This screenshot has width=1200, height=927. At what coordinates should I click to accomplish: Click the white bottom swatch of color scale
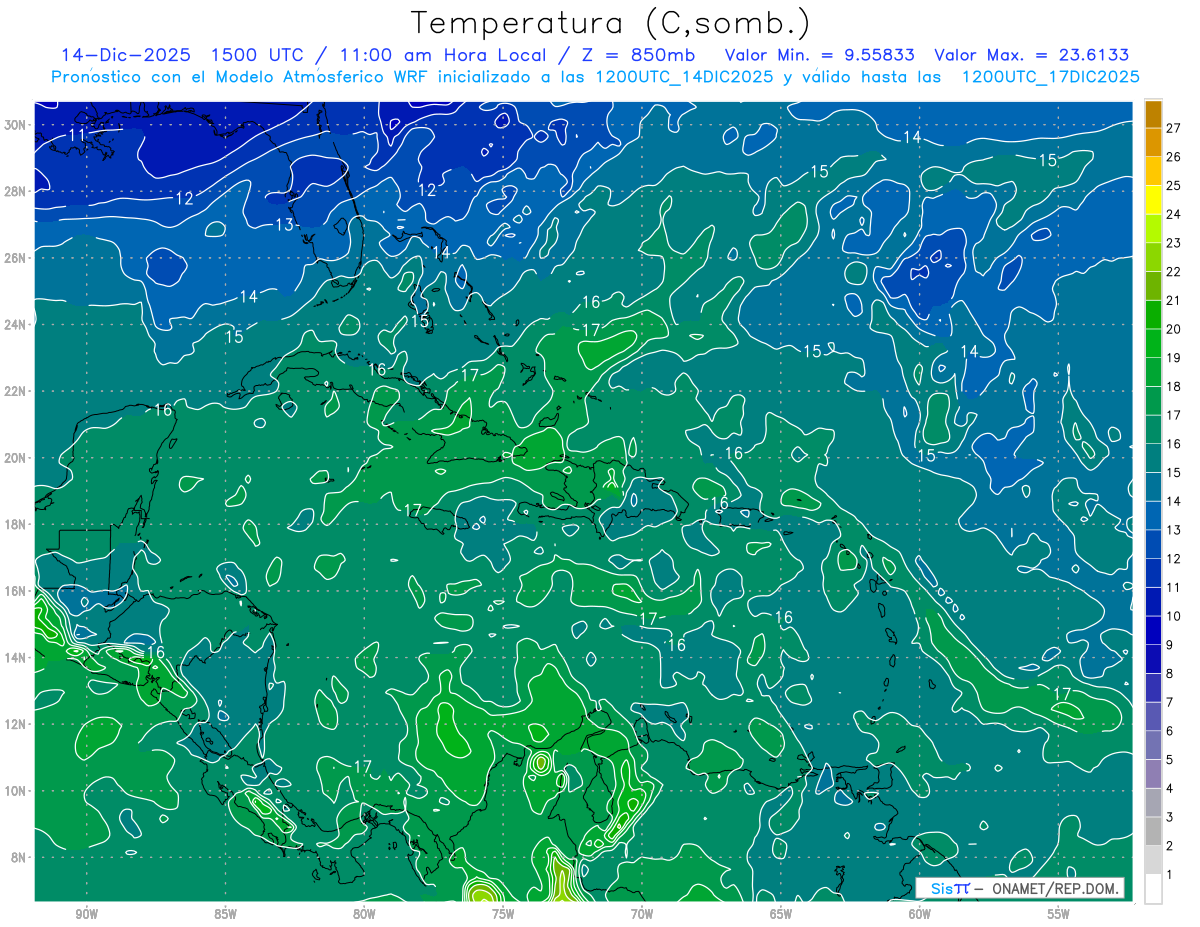(1153, 889)
